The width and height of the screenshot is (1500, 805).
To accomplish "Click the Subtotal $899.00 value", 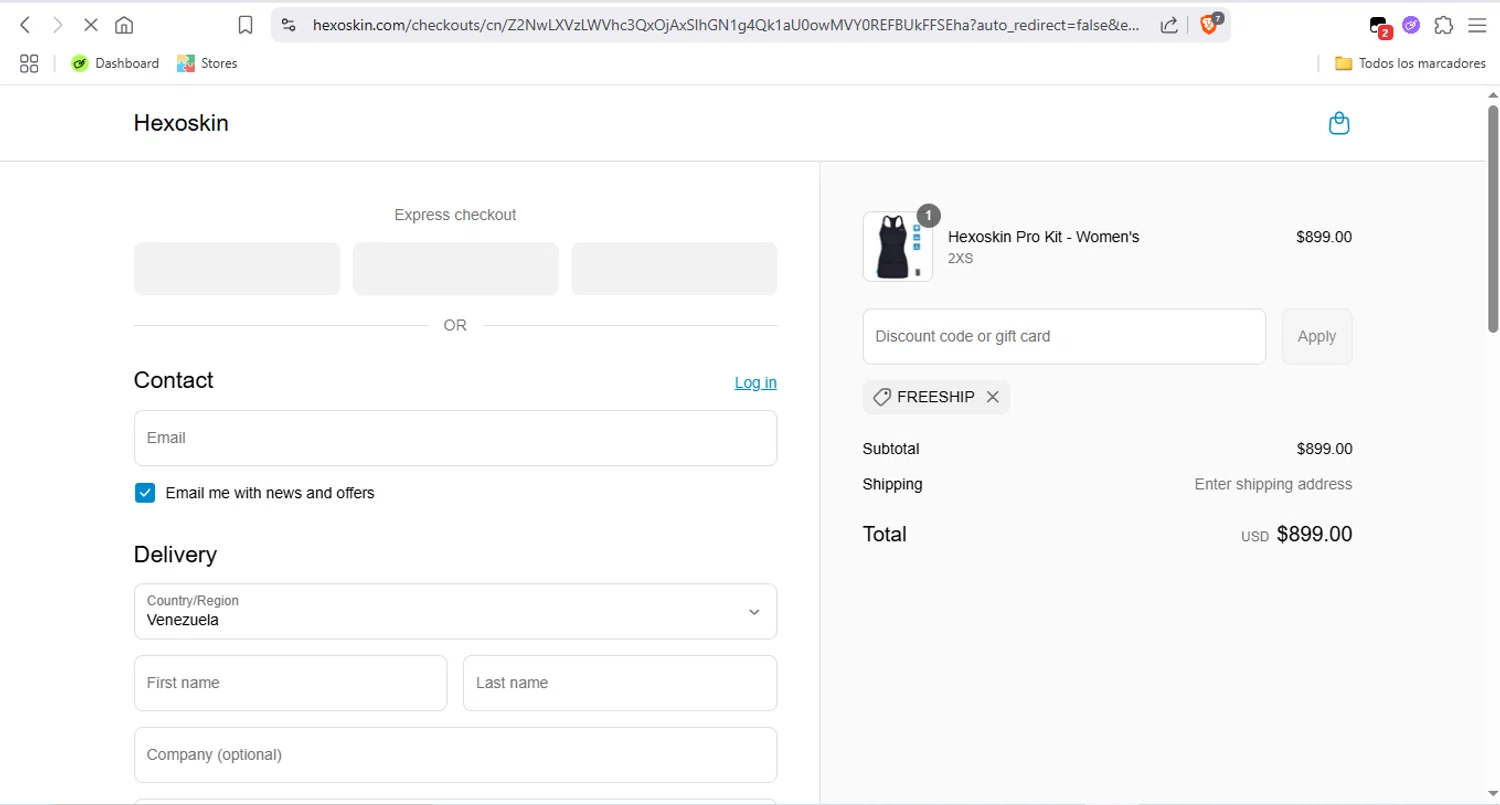I will (x=1324, y=448).
